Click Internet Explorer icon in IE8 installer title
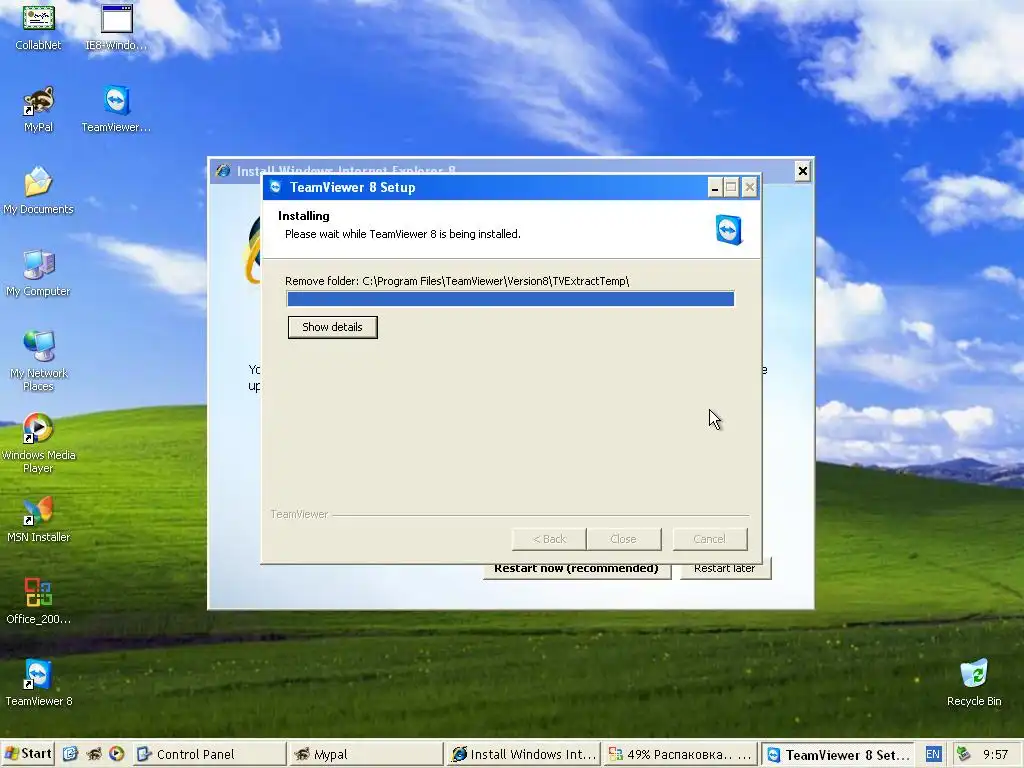 223,170
